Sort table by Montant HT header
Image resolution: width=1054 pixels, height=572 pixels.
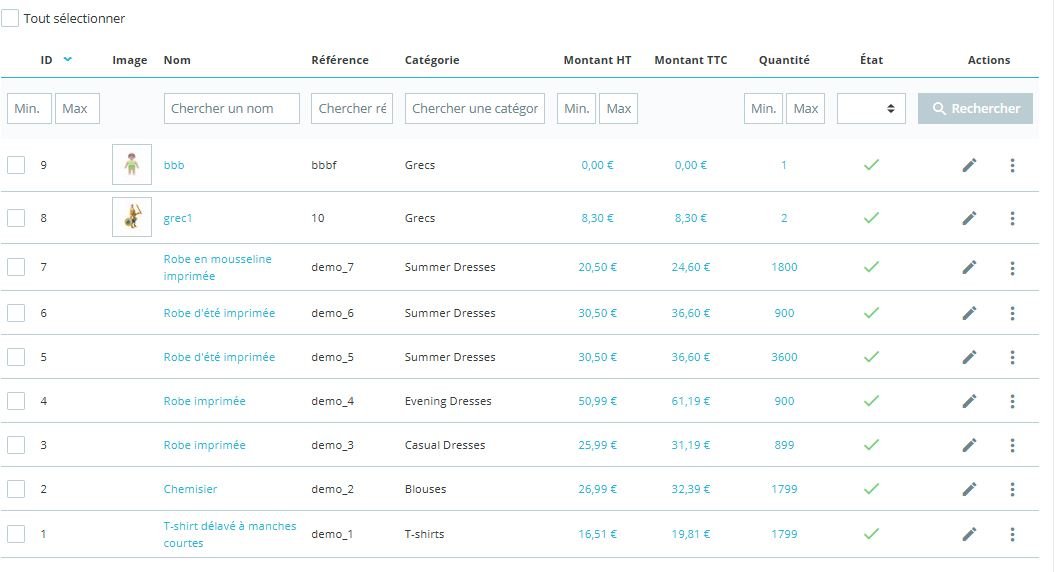coord(597,60)
